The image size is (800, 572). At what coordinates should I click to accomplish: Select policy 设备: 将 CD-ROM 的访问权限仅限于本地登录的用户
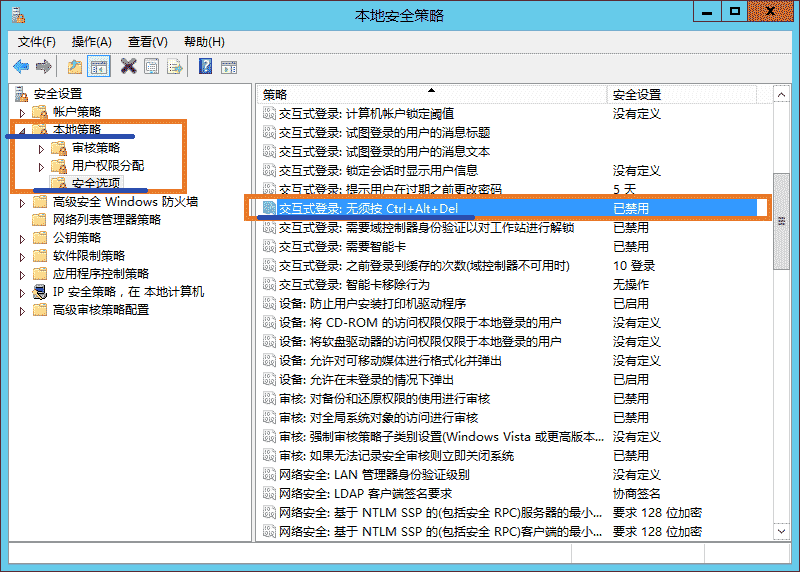point(420,322)
